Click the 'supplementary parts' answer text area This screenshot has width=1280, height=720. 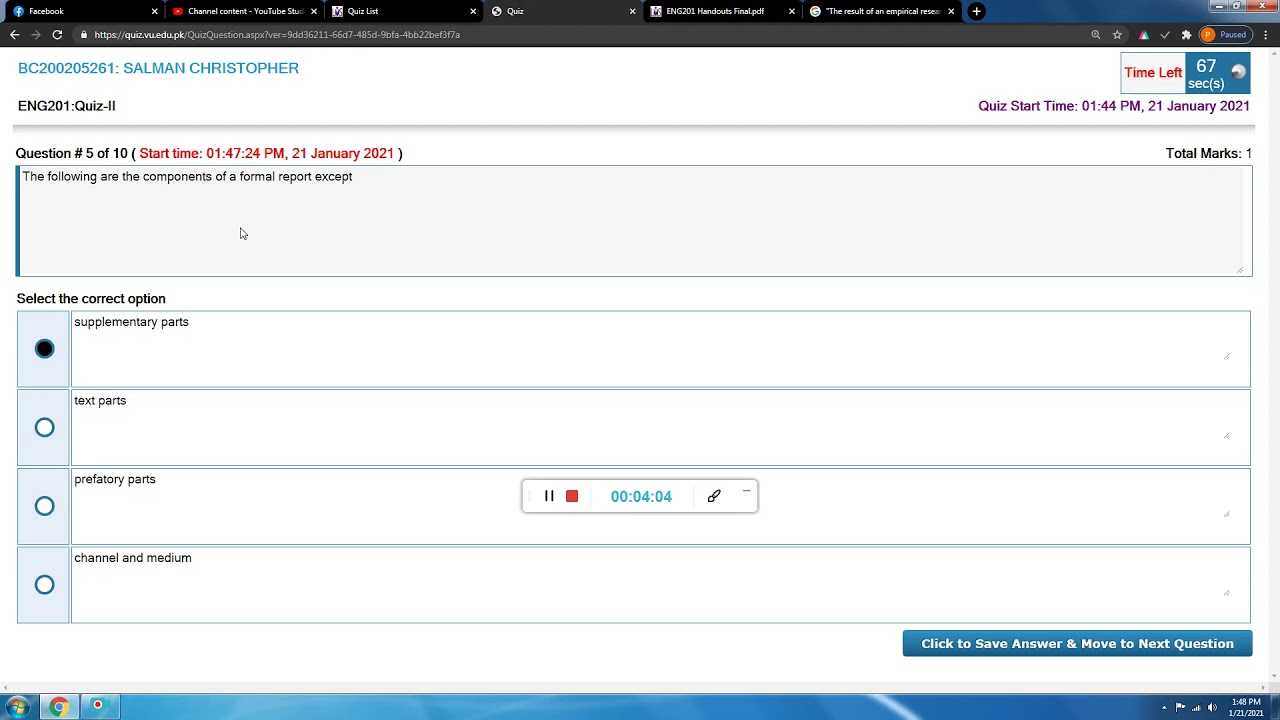click(660, 349)
